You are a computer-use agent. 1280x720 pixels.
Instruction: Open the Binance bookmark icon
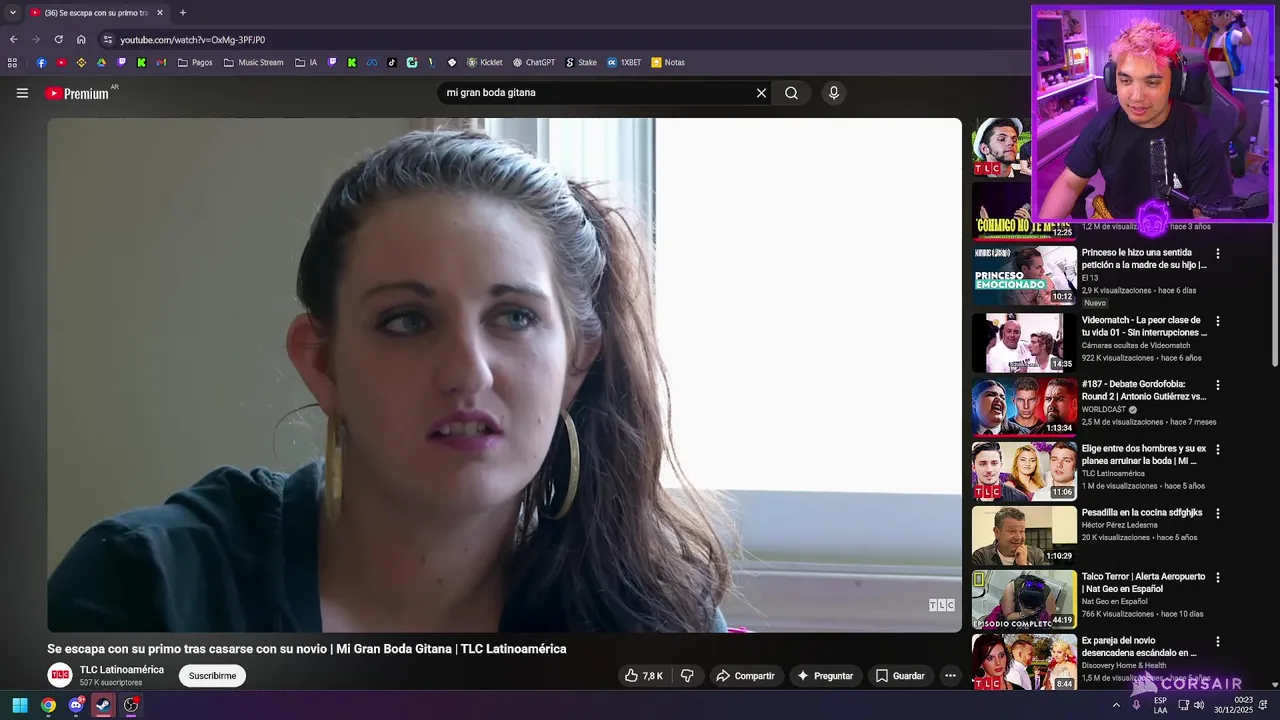click(81, 62)
